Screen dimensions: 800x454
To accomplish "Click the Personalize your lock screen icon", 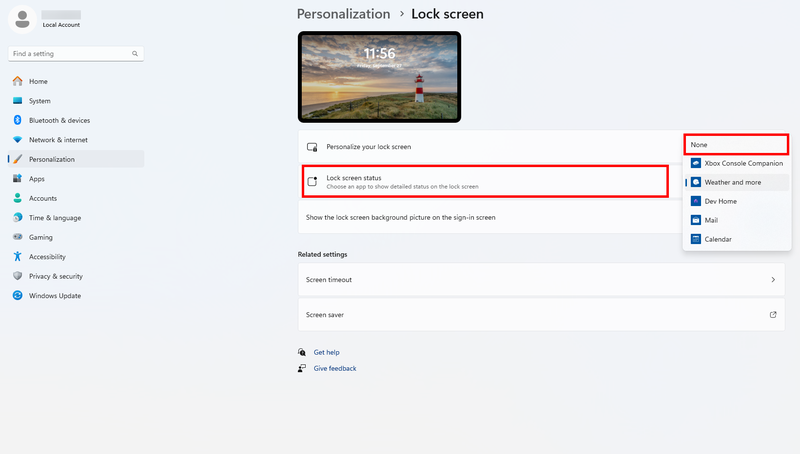I will [x=312, y=147].
